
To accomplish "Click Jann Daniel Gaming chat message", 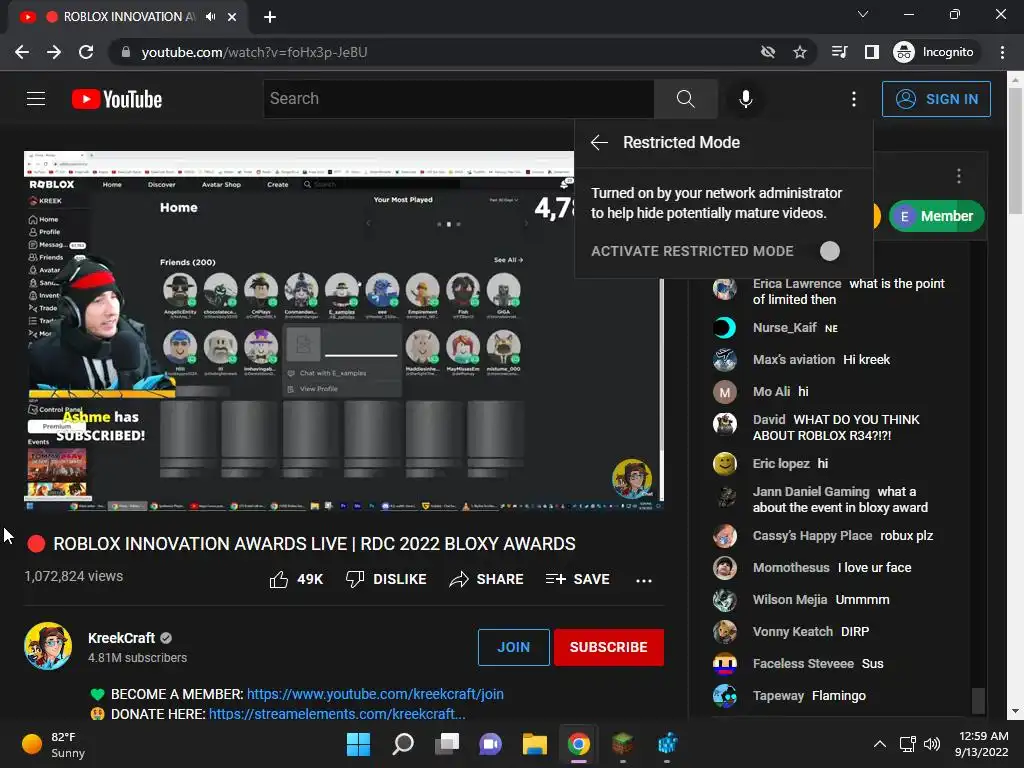I will click(842, 500).
